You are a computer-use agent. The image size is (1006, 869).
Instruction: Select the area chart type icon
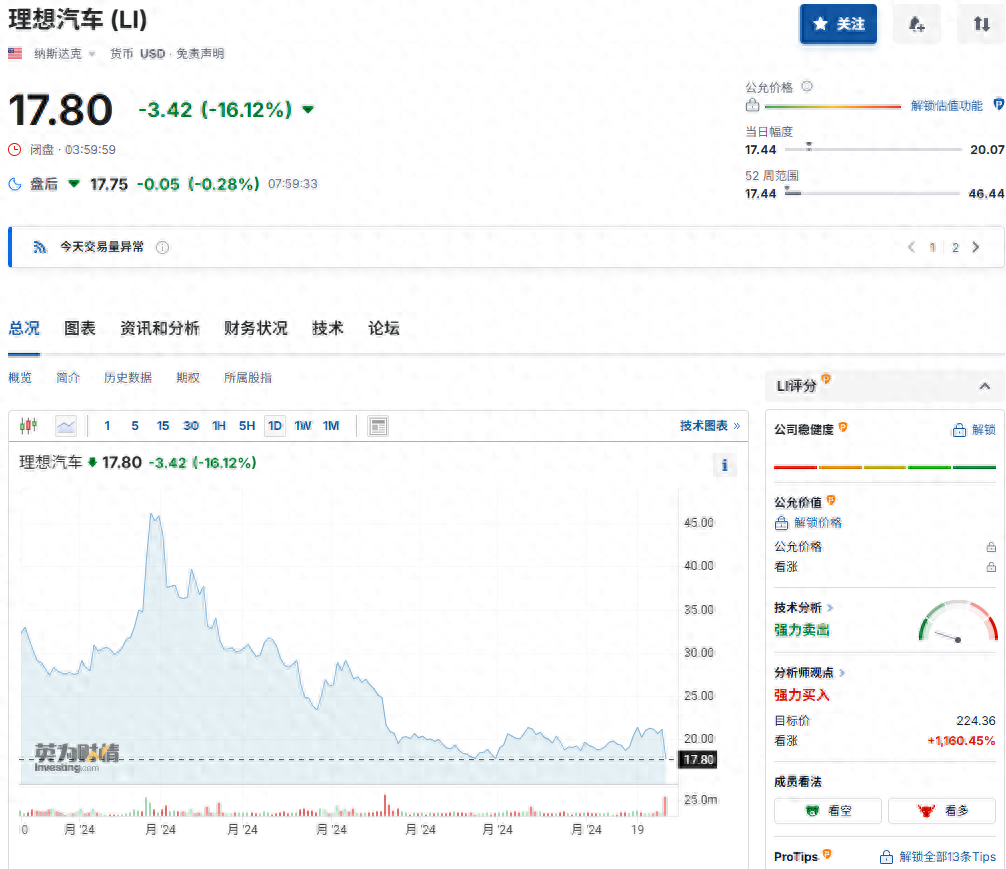pos(66,426)
